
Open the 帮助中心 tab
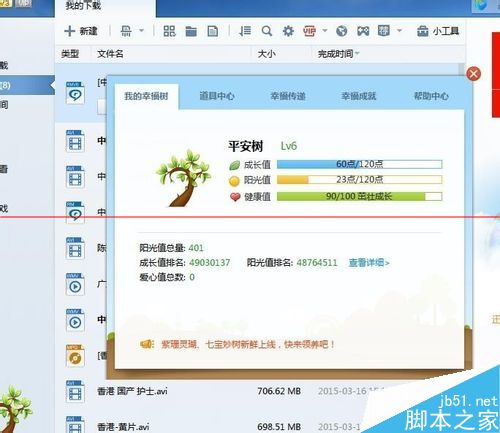(431, 96)
